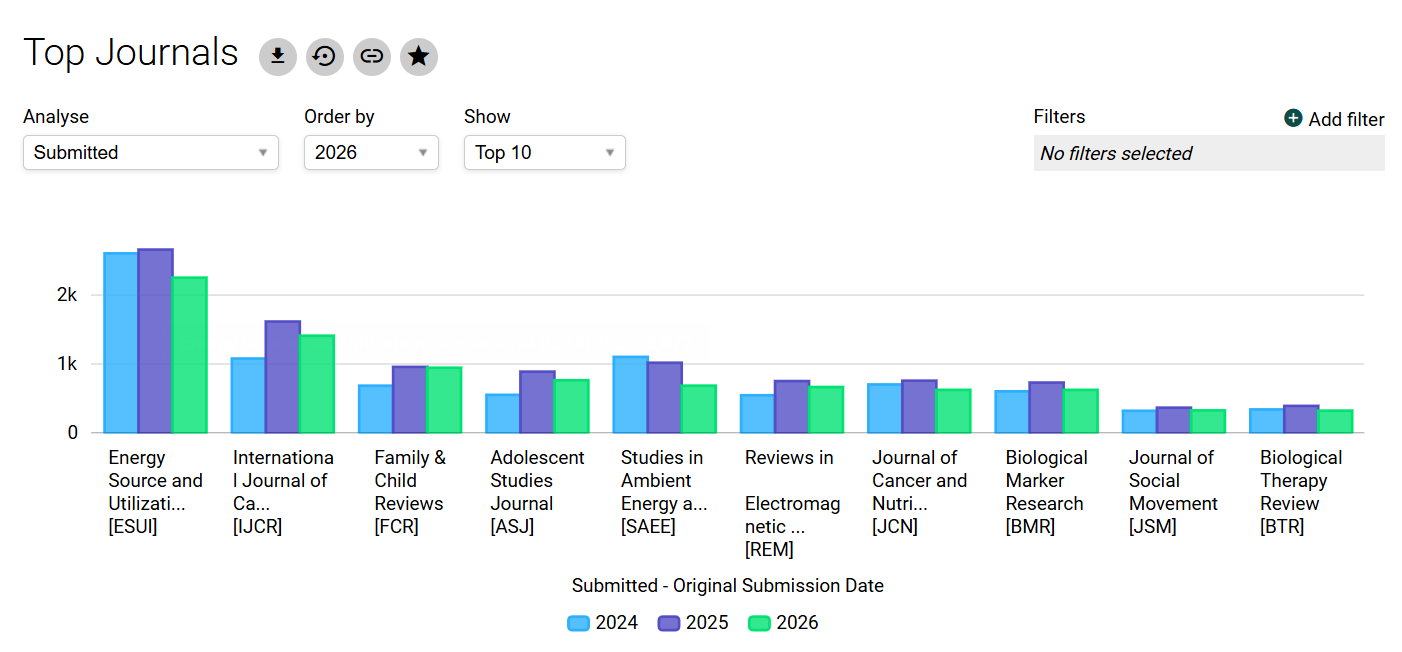
Task: Click the 2025 legend color swatch
Action: click(669, 623)
